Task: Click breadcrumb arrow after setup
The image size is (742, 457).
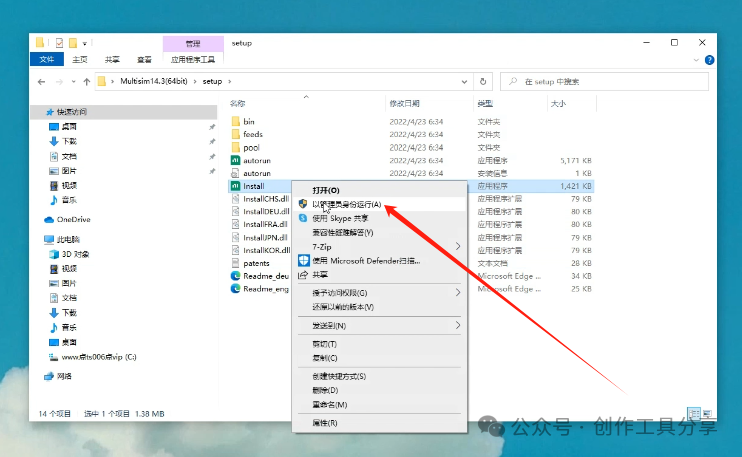Action: point(230,81)
